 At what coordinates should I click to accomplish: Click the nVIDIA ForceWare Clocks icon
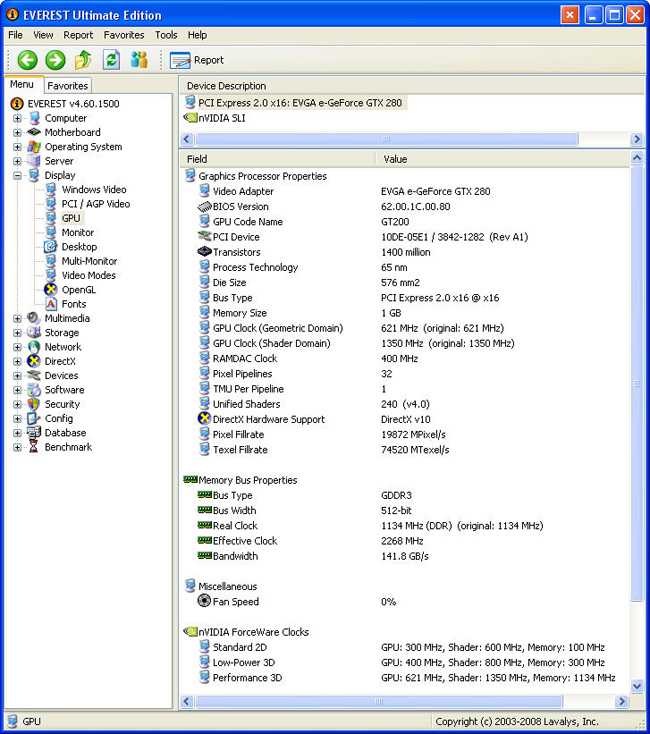tap(190, 632)
